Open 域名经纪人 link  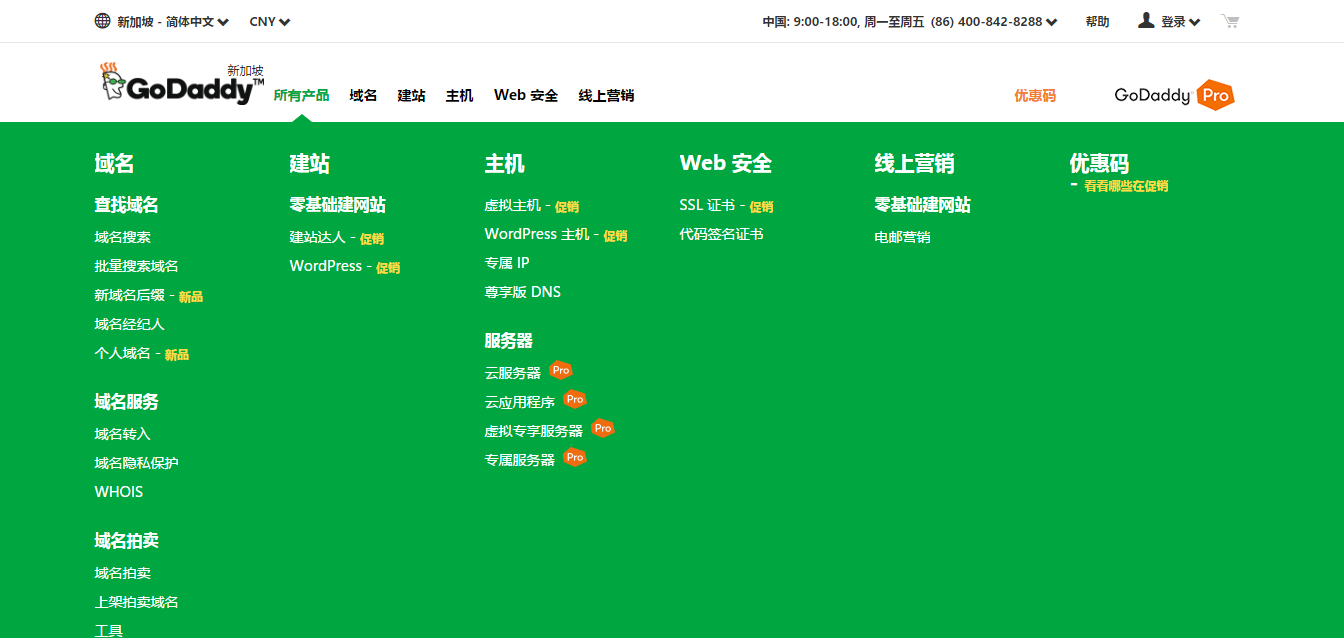[130, 325]
